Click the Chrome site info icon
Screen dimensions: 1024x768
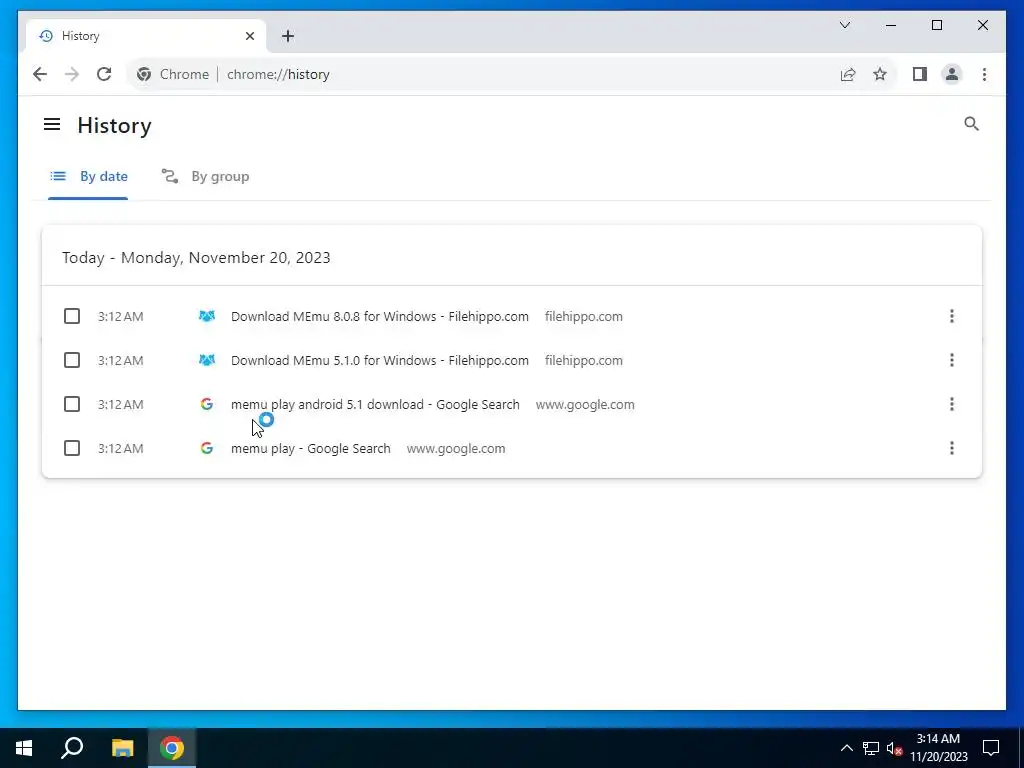coord(144,74)
